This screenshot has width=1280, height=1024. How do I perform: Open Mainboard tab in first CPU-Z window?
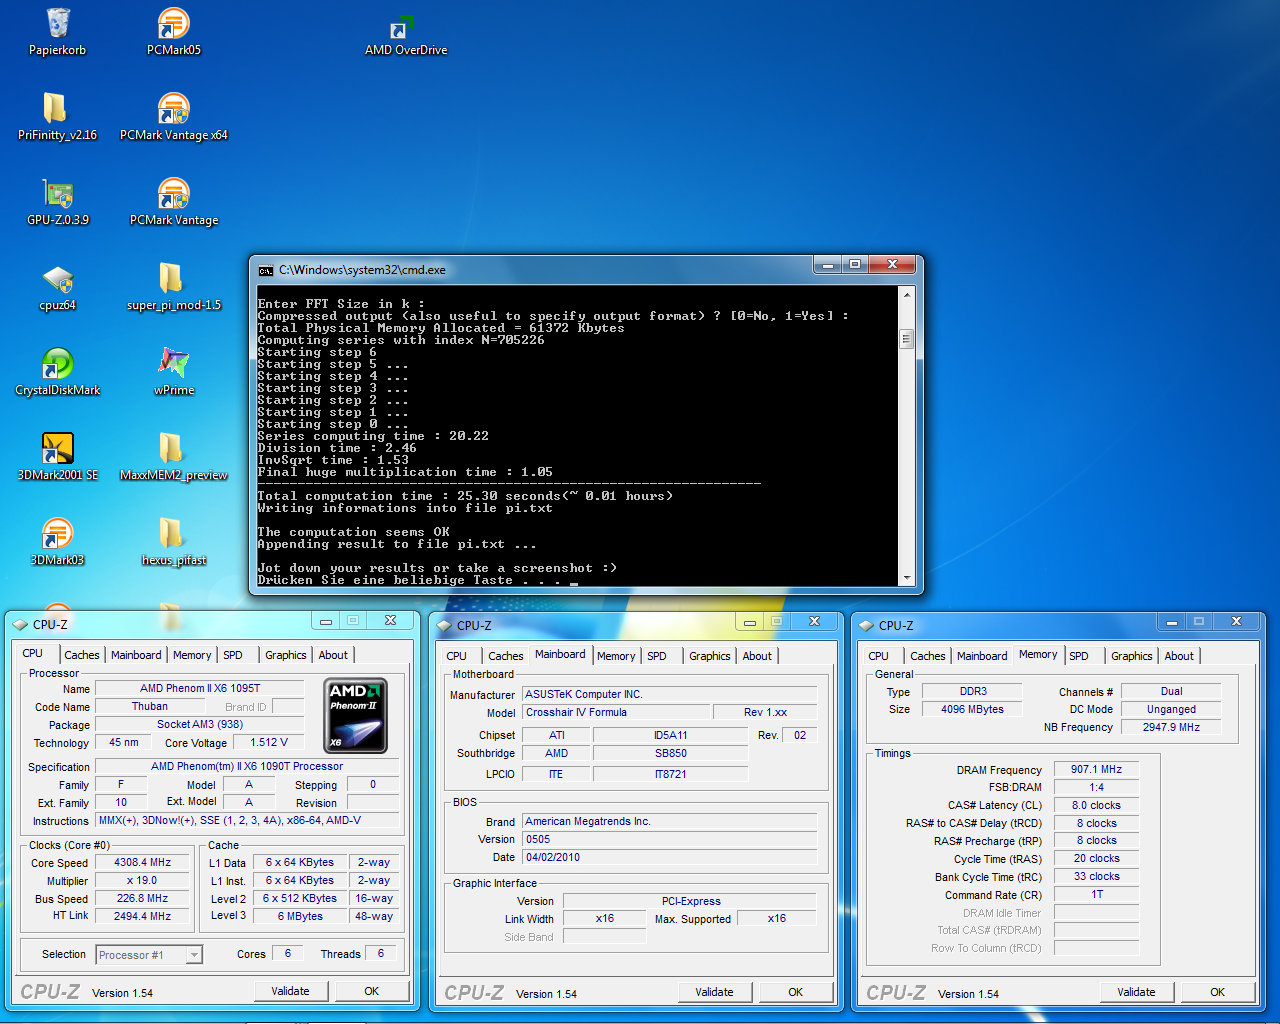point(136,655)
